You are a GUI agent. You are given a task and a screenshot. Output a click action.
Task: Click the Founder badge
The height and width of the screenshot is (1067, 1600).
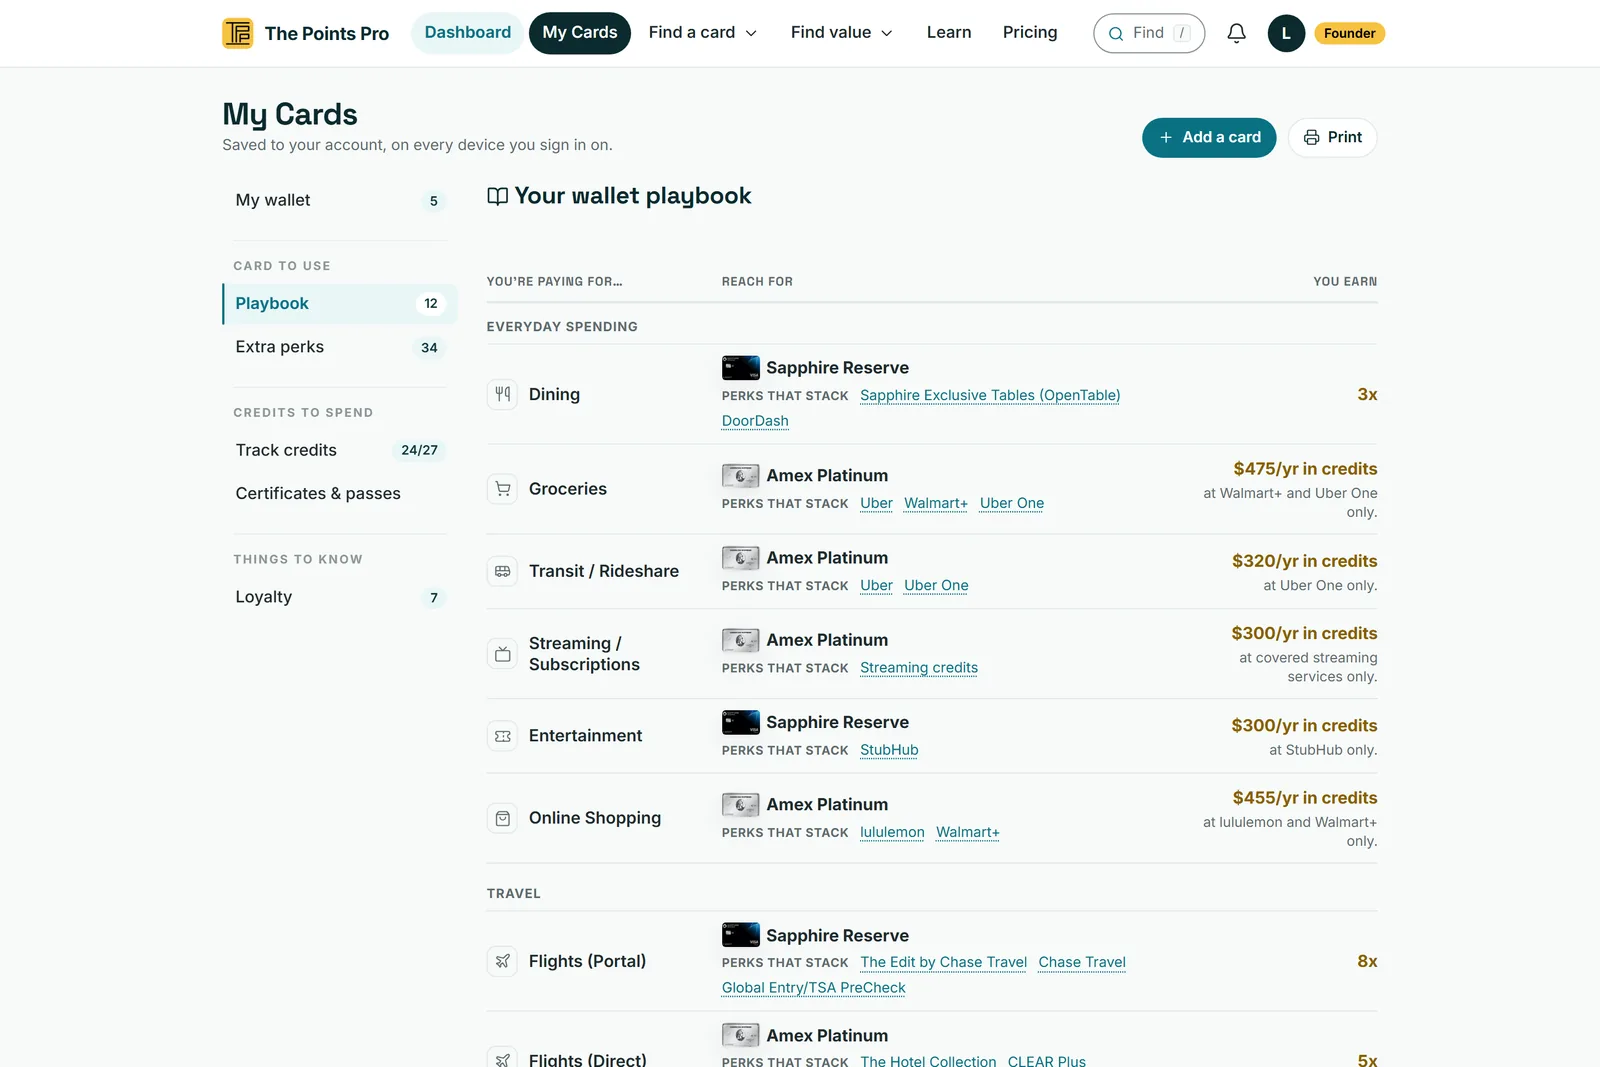pyautogui.click(x=1349, y=33)
